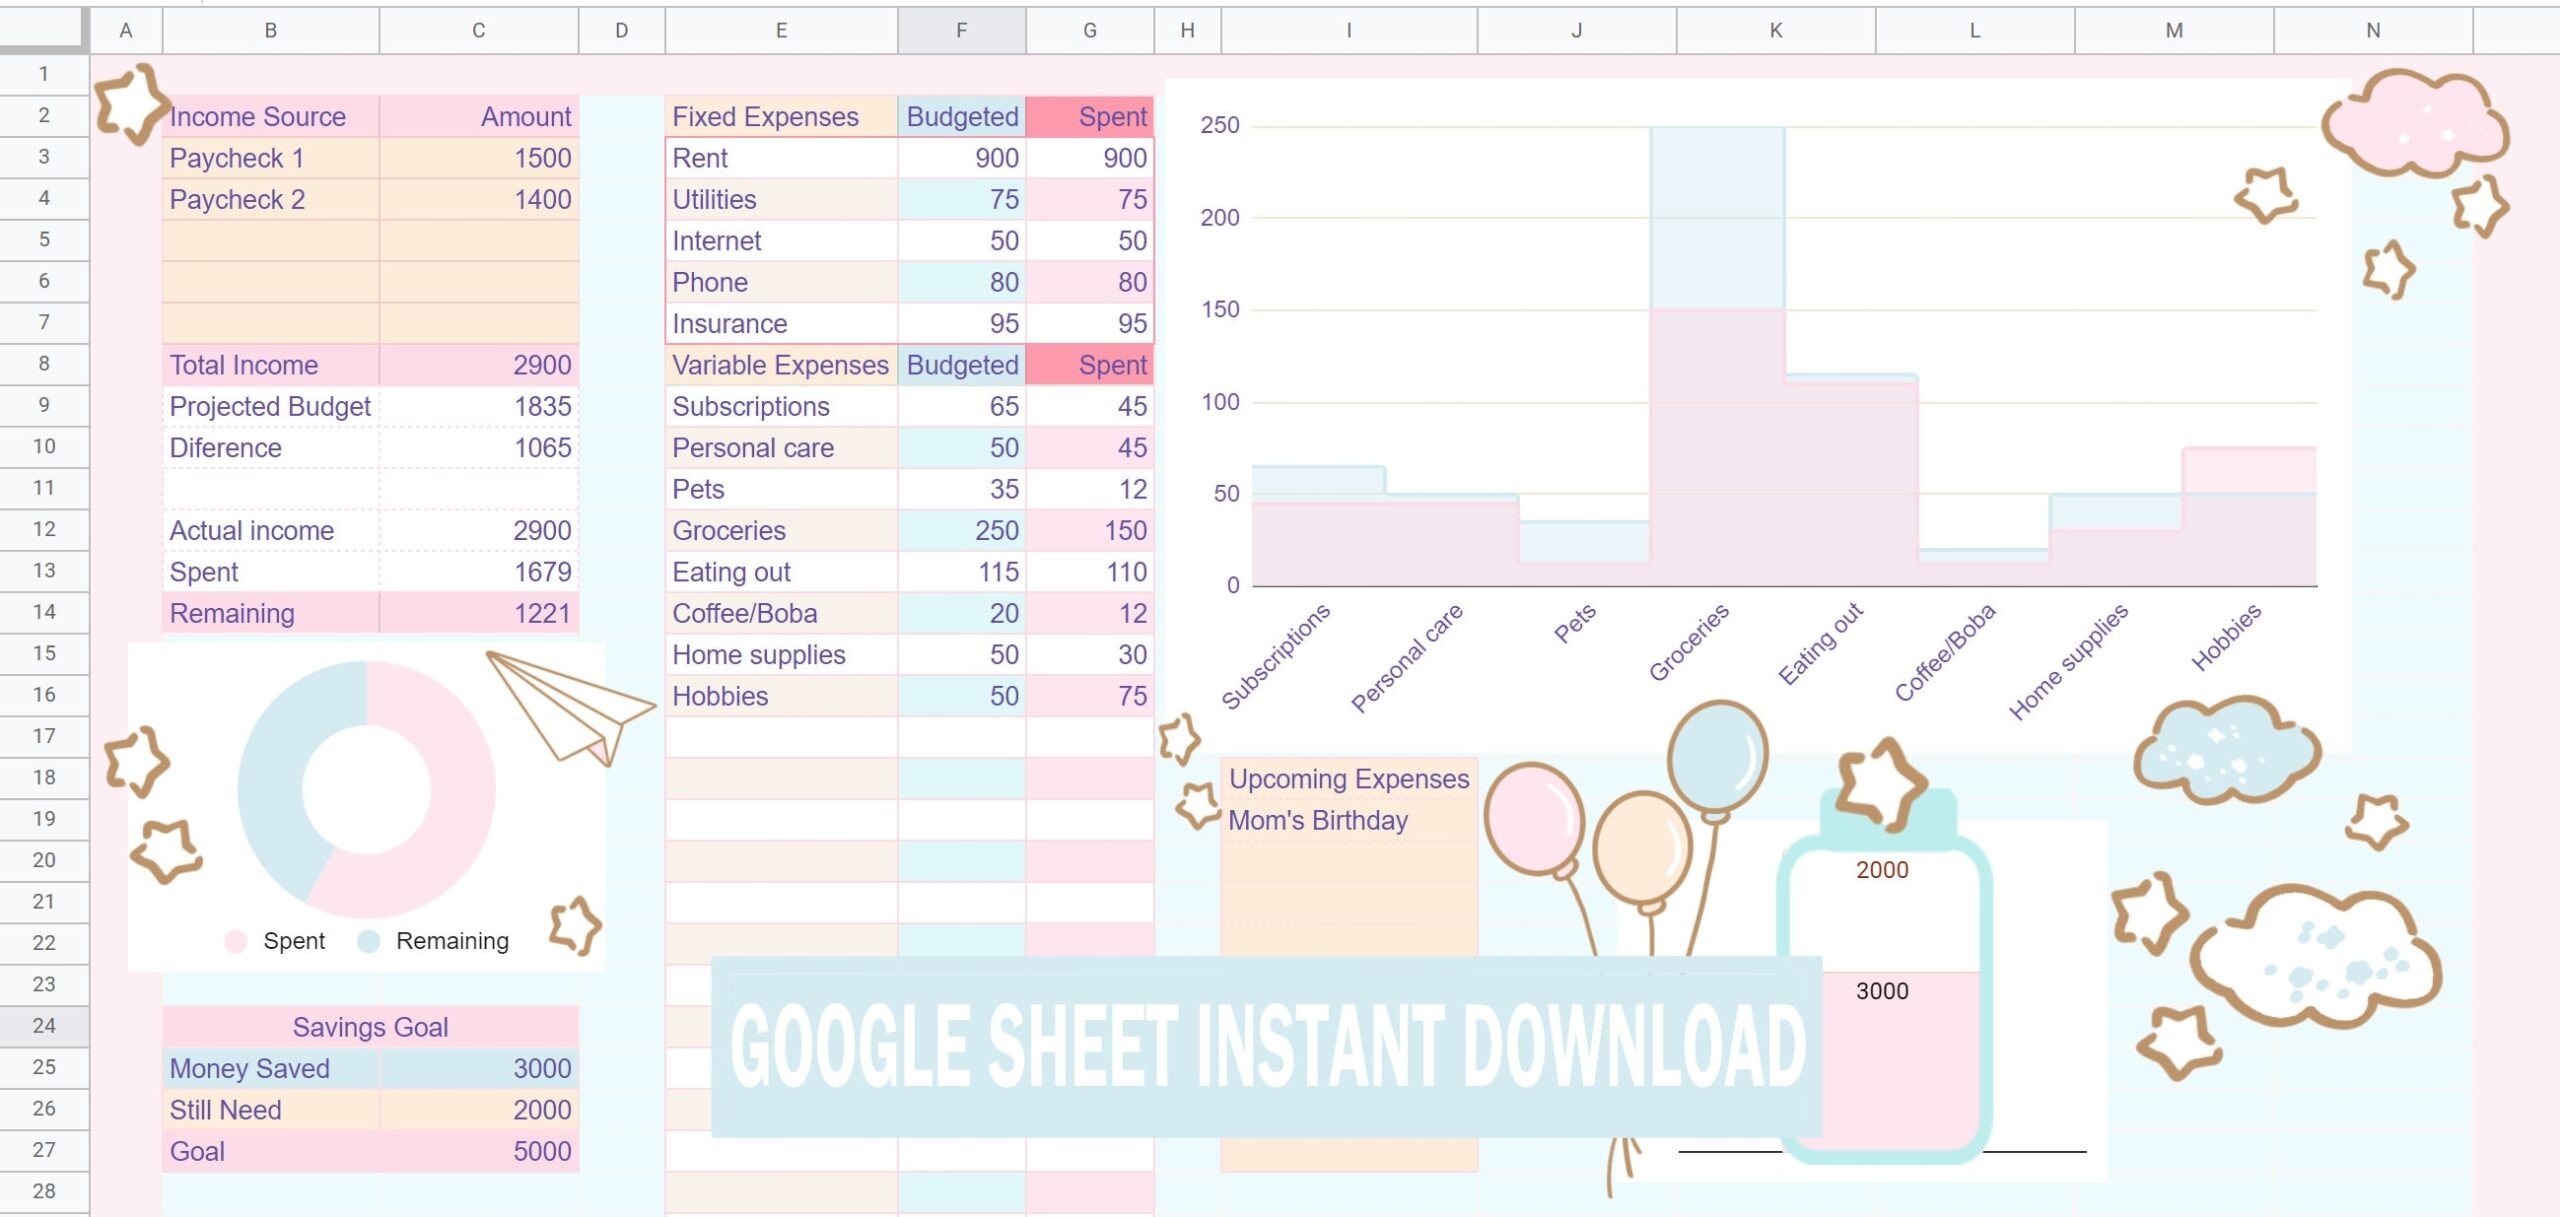Click the 'Total Income' label cell

click(x=270, y=365)
